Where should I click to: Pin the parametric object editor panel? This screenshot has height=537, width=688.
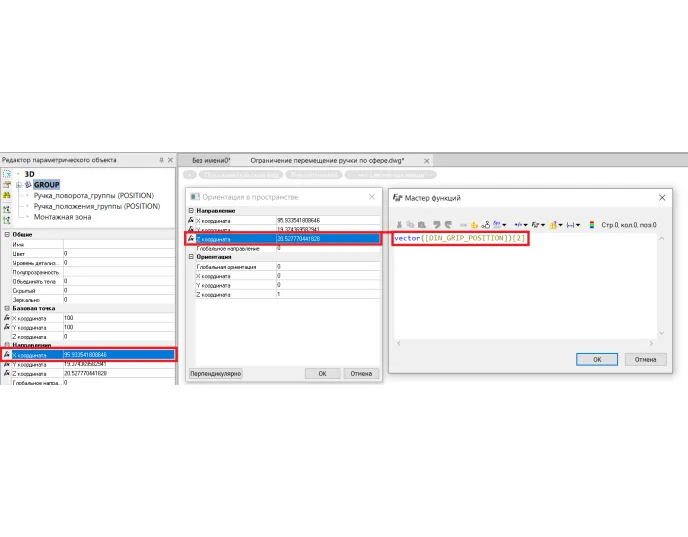(x=161, y=160)
